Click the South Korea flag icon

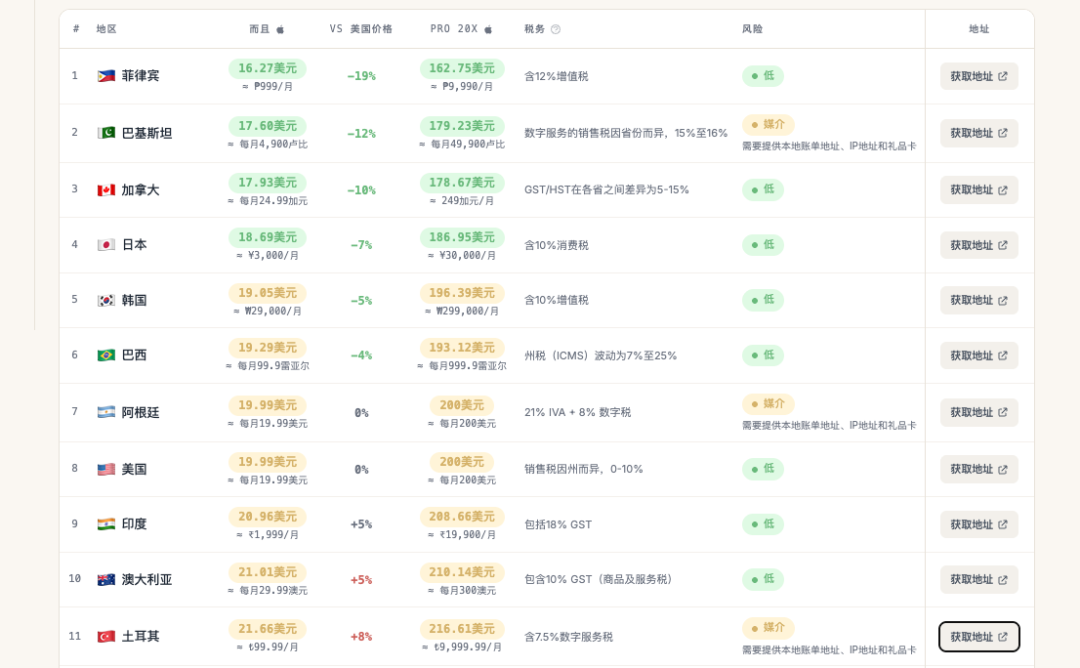point(106,300)
